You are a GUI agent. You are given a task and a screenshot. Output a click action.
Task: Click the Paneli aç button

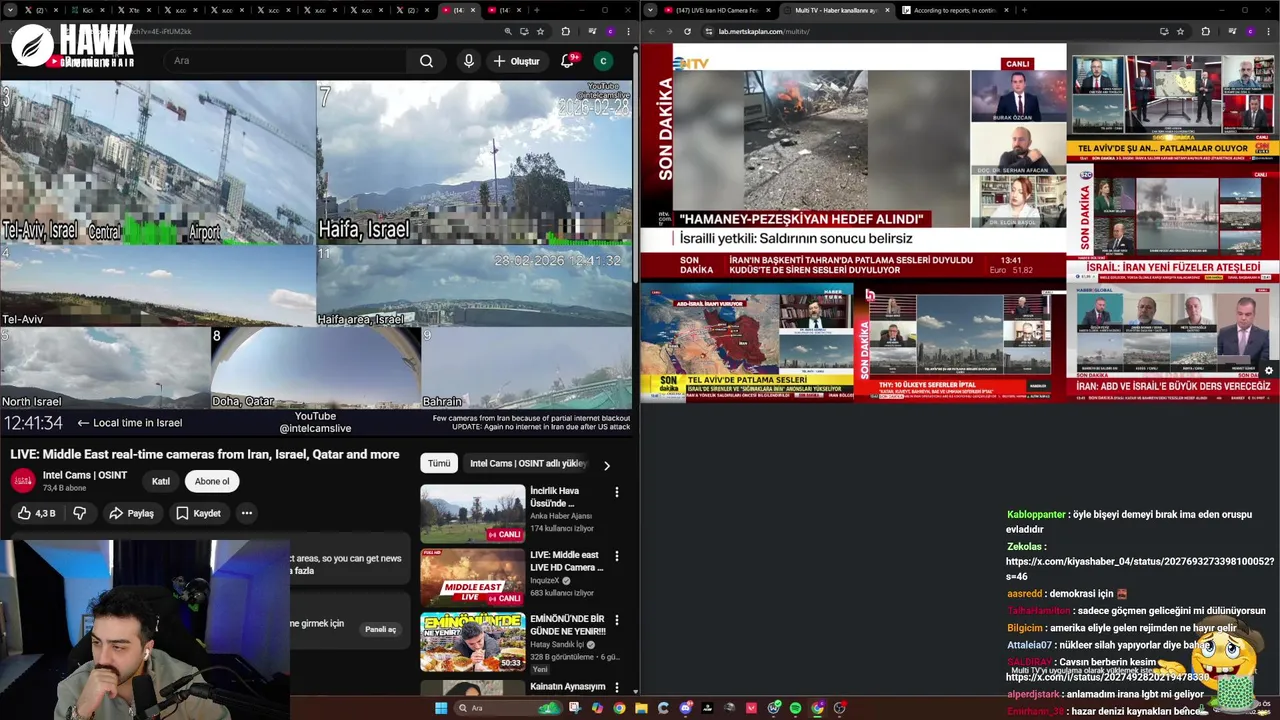pos(380,629)
